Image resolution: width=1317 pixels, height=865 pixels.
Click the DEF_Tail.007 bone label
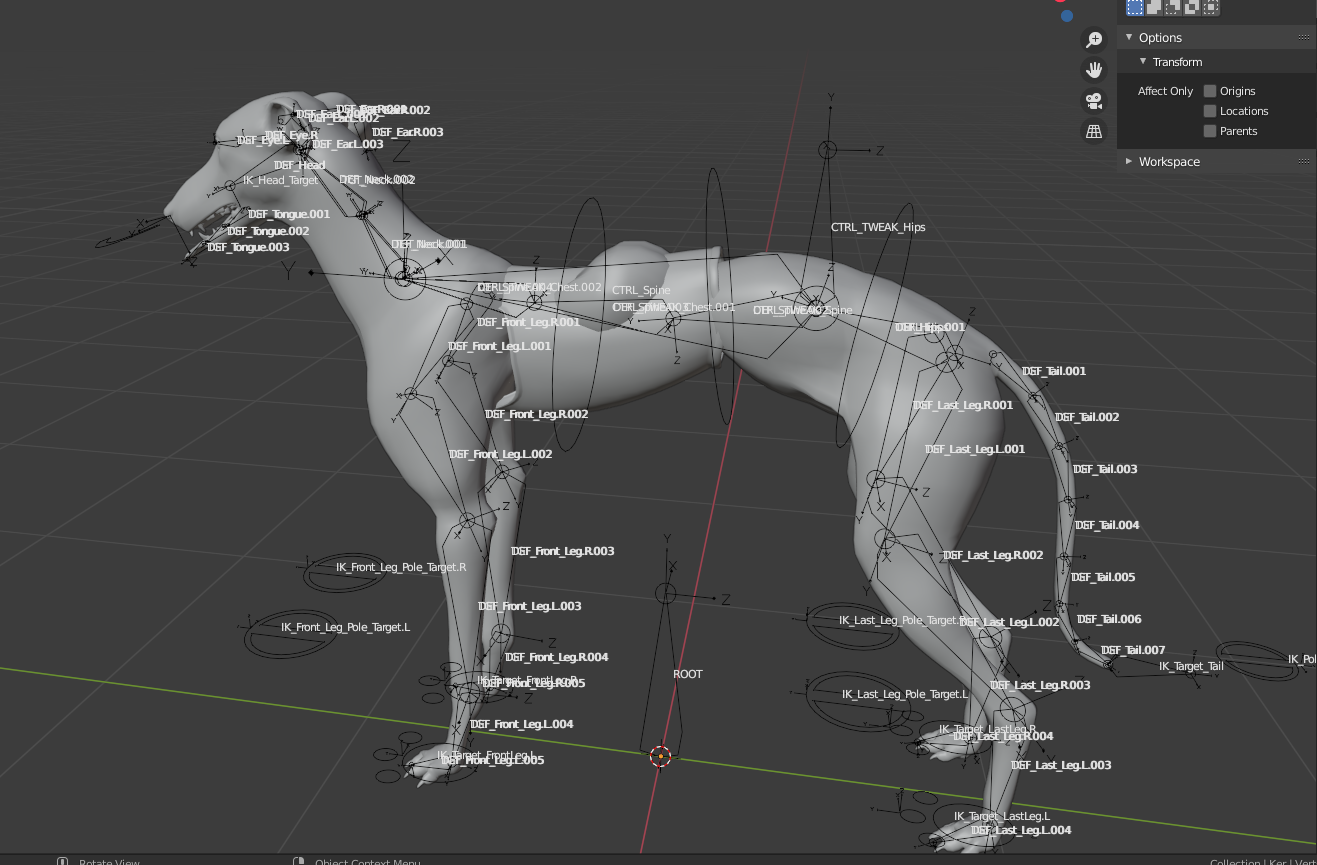(1133, 650)
